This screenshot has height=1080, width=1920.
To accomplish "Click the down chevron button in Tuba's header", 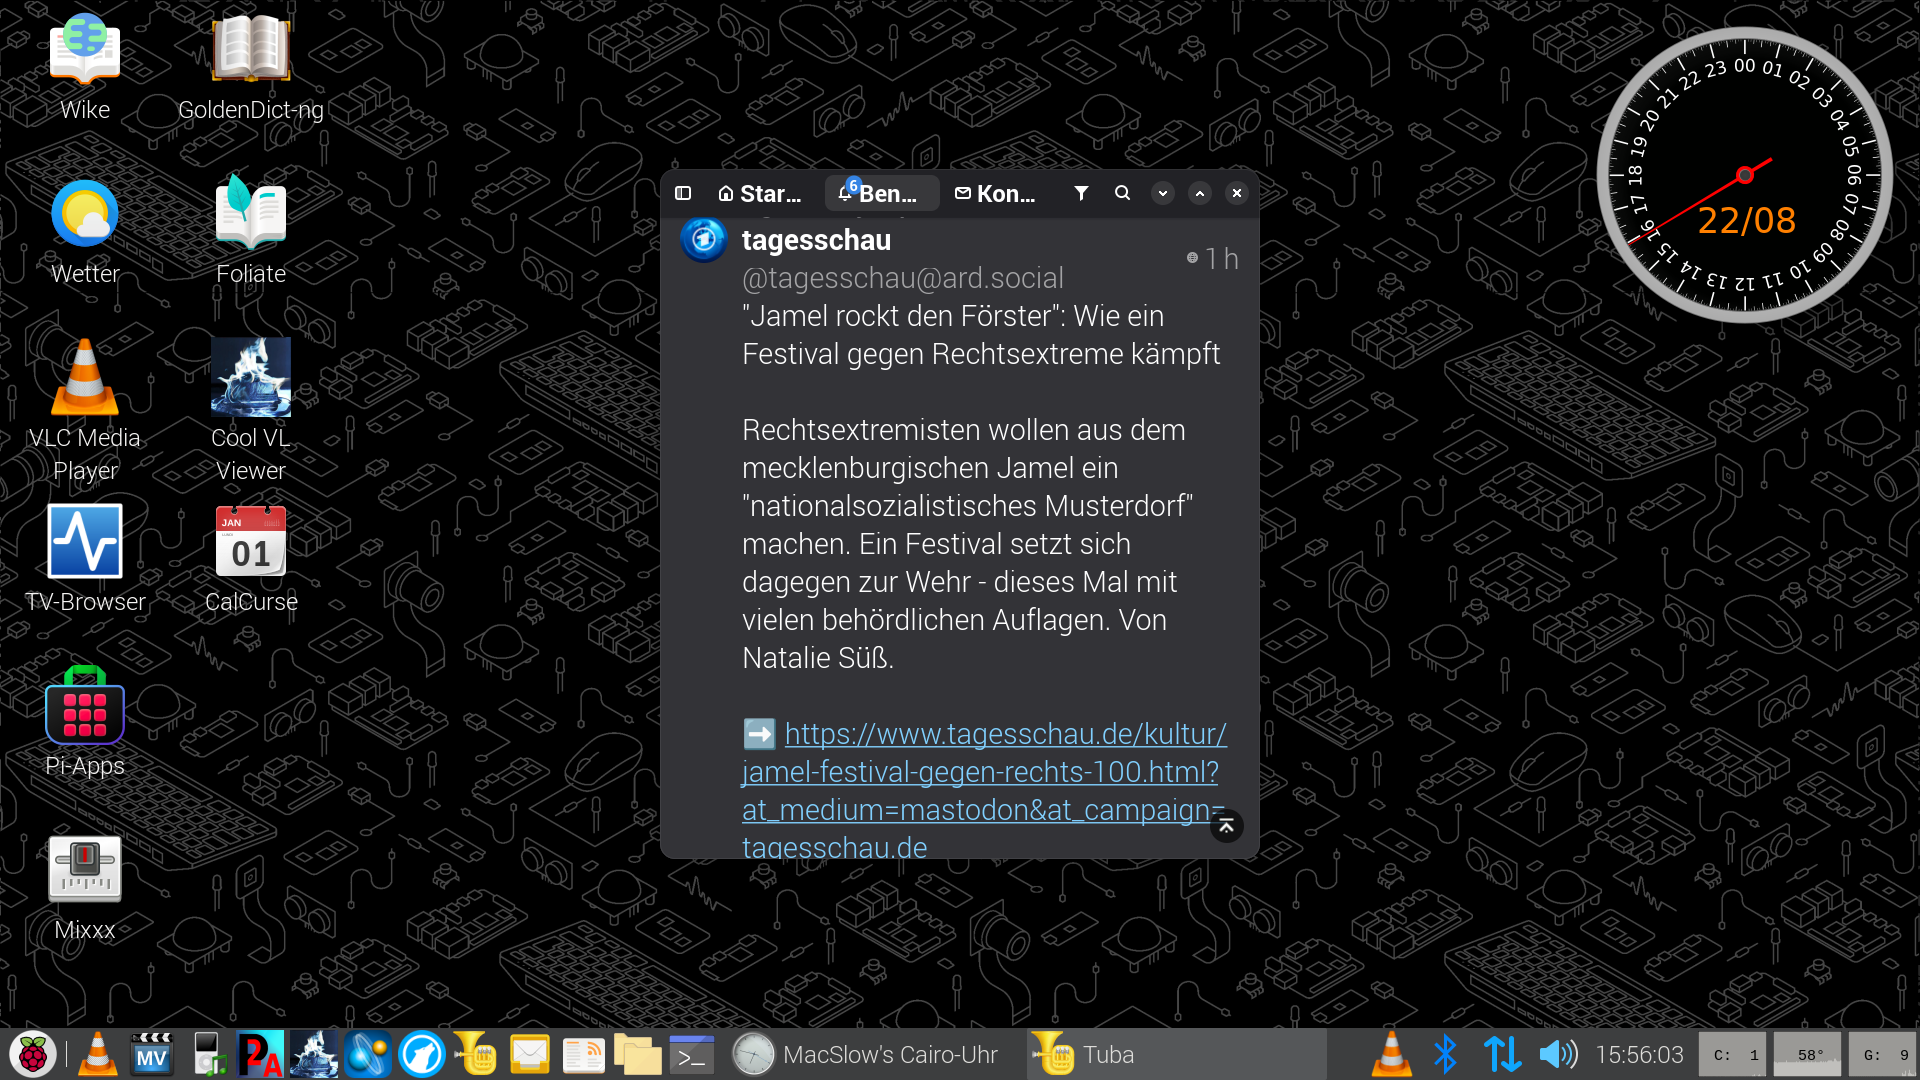I will pyautogui.click(x=1162, y=193).
